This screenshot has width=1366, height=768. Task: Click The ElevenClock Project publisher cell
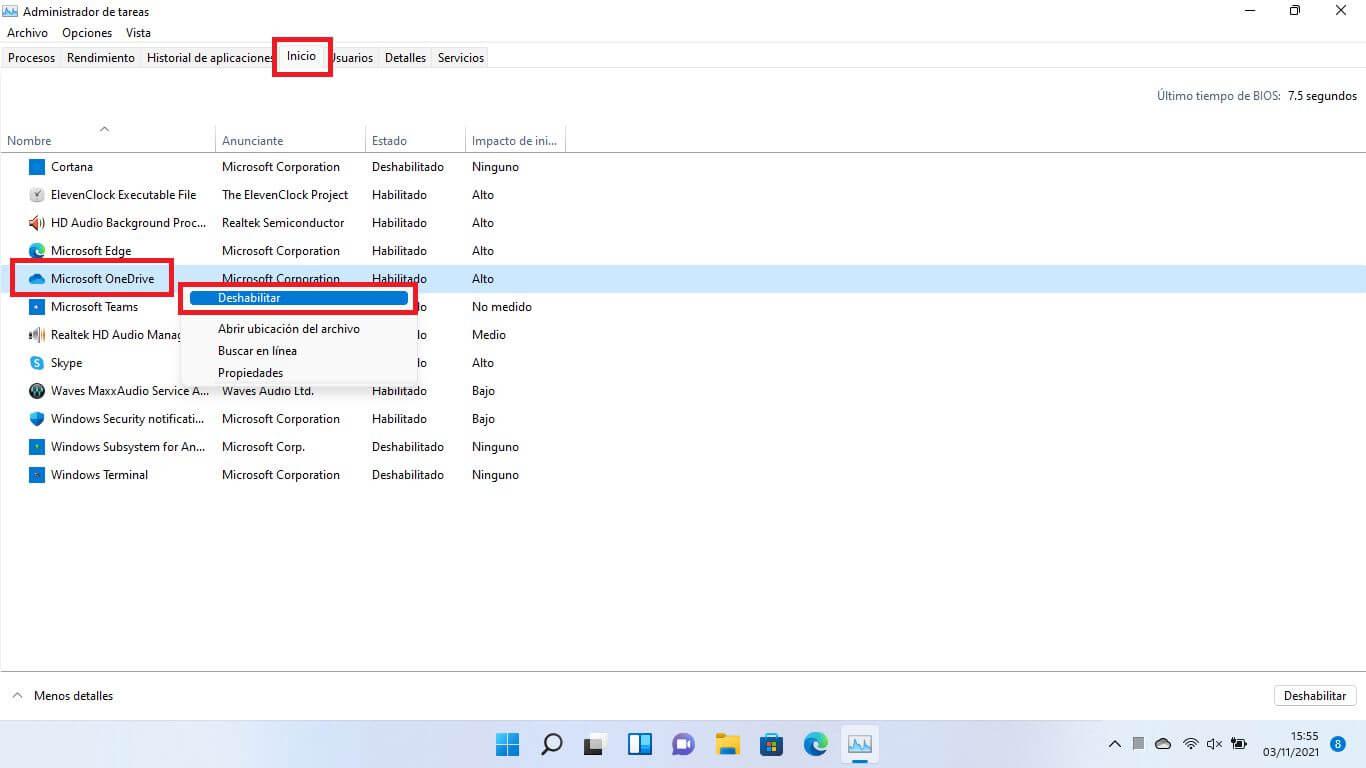(285, 195)
